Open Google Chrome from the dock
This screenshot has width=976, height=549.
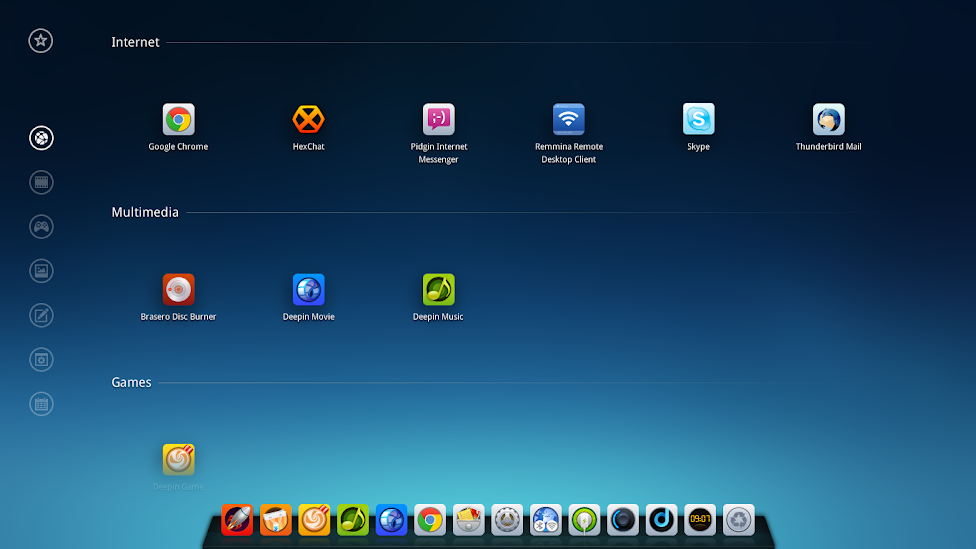[430, 520]
